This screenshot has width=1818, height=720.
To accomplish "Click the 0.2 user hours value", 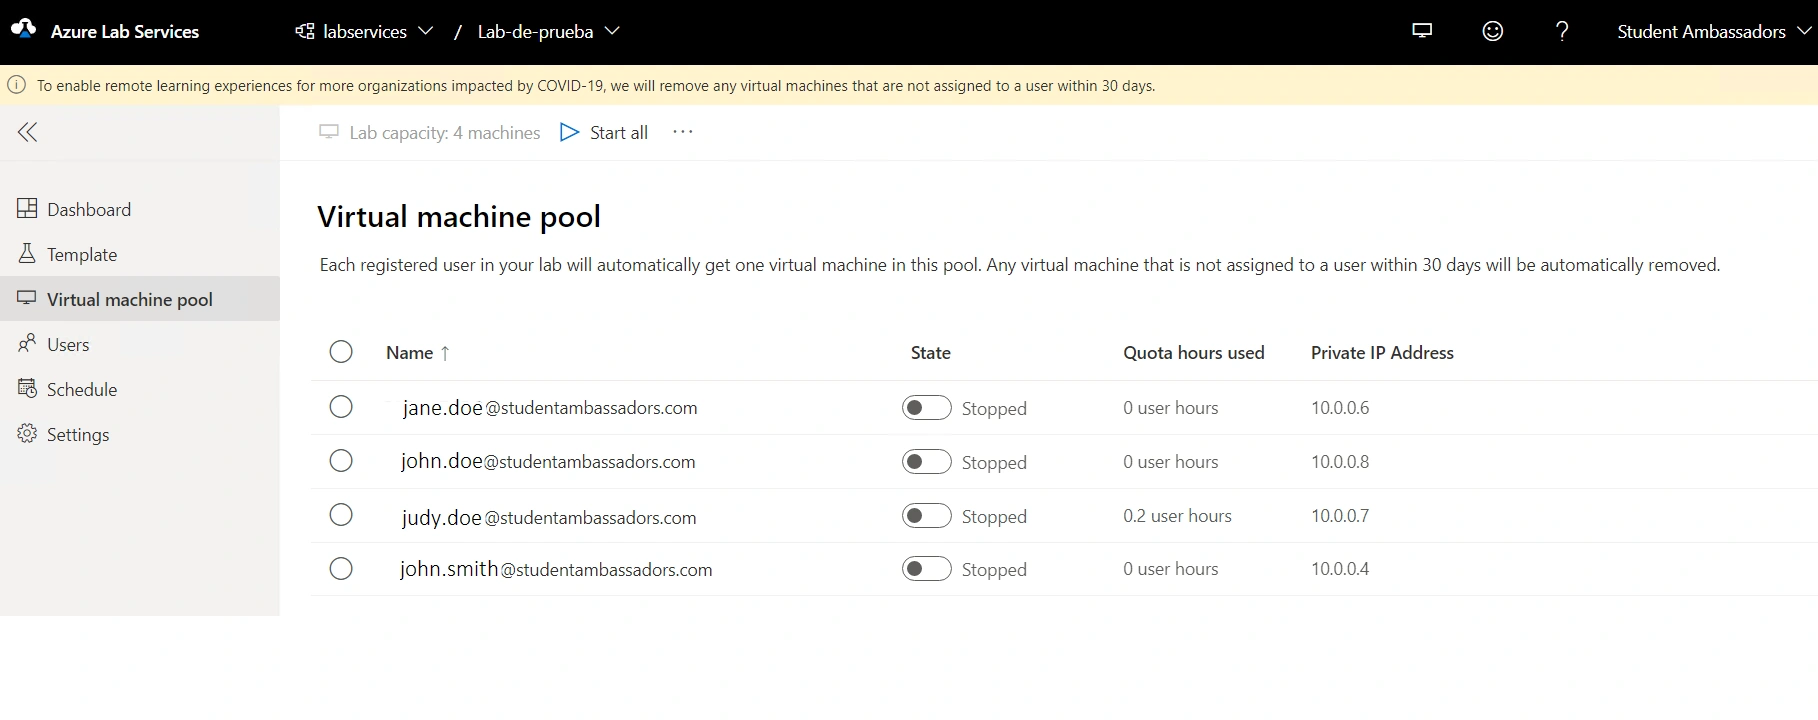I will [x=1177, y=516].
